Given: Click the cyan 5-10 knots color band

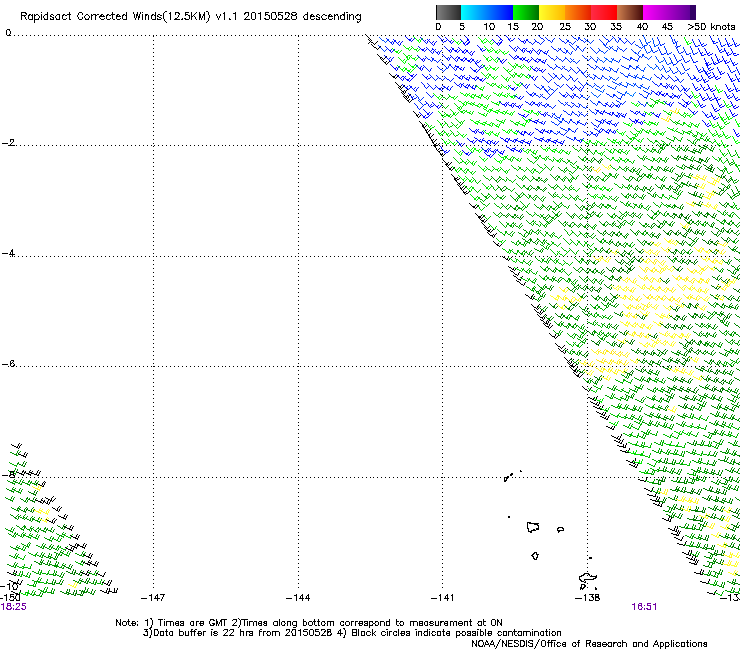Looking at the screenshot, I should coord(473,12).
